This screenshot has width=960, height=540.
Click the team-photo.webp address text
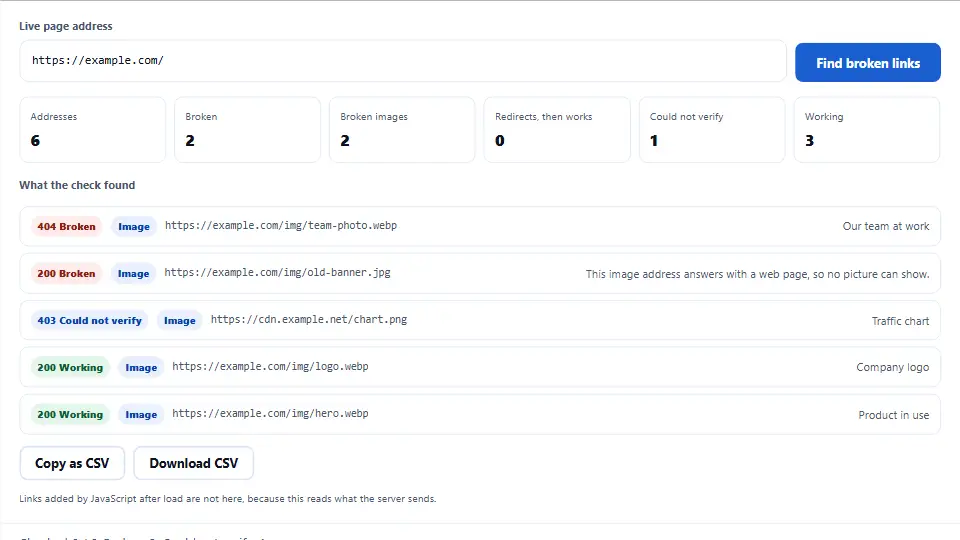pyautogui.click(x=281, y=225)
